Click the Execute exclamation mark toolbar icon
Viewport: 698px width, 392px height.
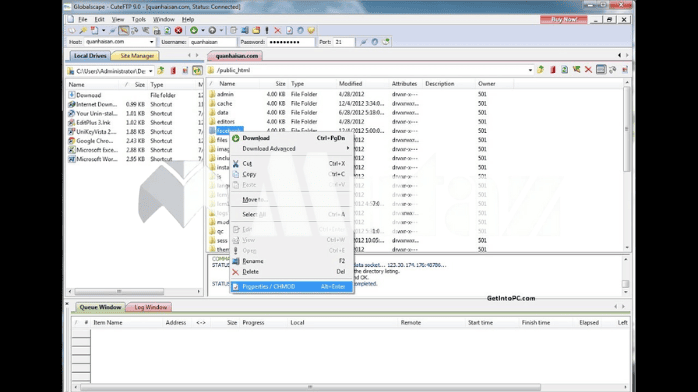click(x=267, y=31)
